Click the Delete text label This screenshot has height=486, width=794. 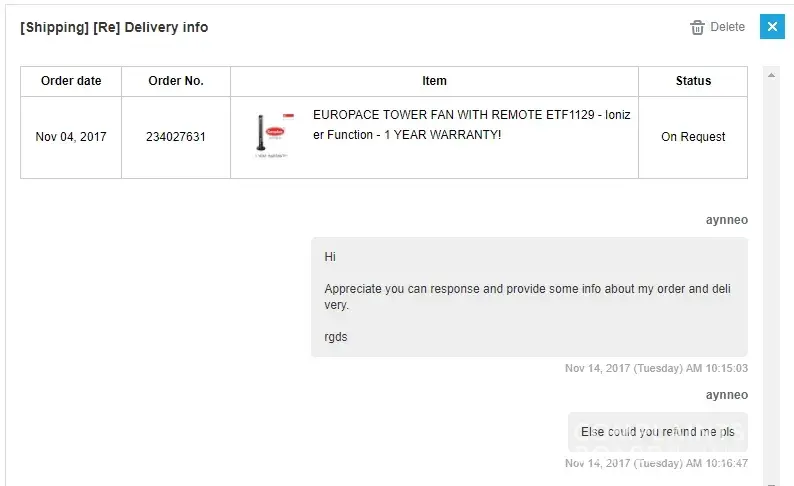727,27
